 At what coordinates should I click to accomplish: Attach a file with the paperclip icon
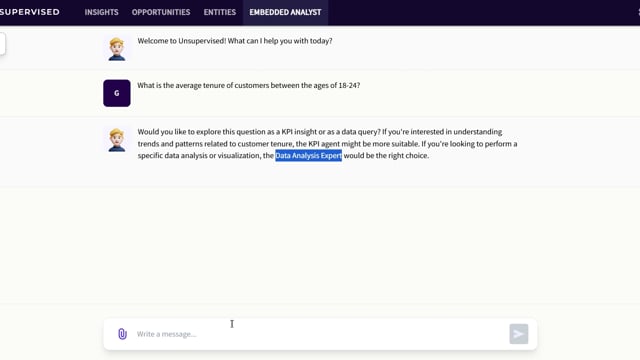(x=122, y=334)
